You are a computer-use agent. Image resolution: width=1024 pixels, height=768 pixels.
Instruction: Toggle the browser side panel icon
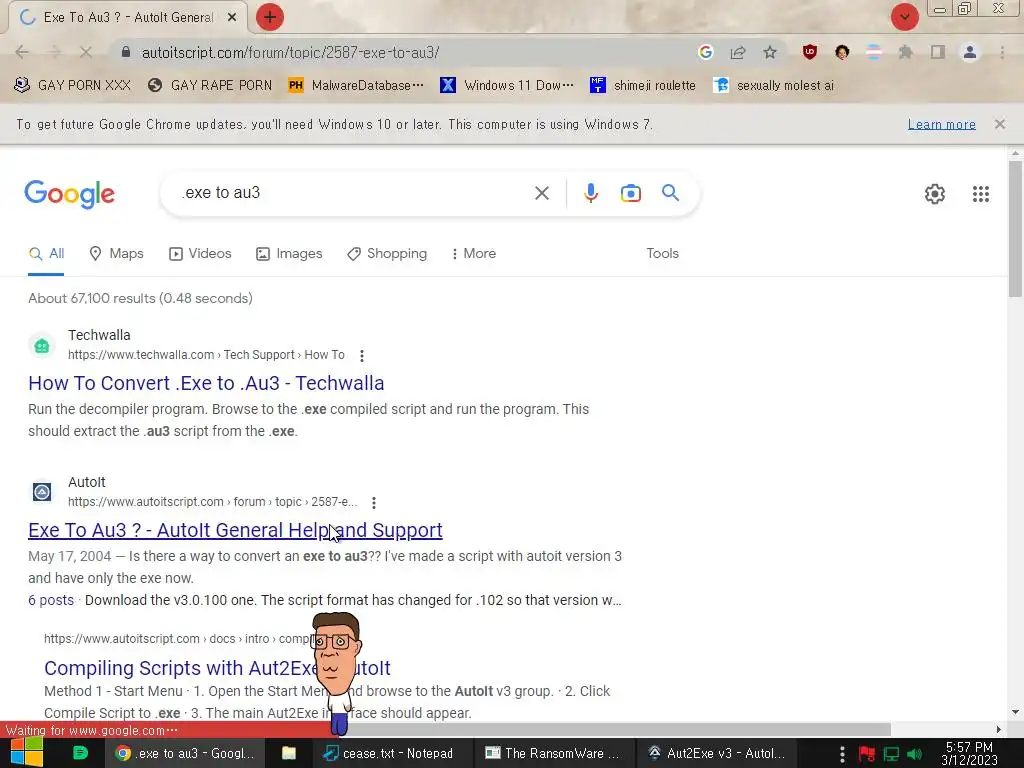click(938, 52)
